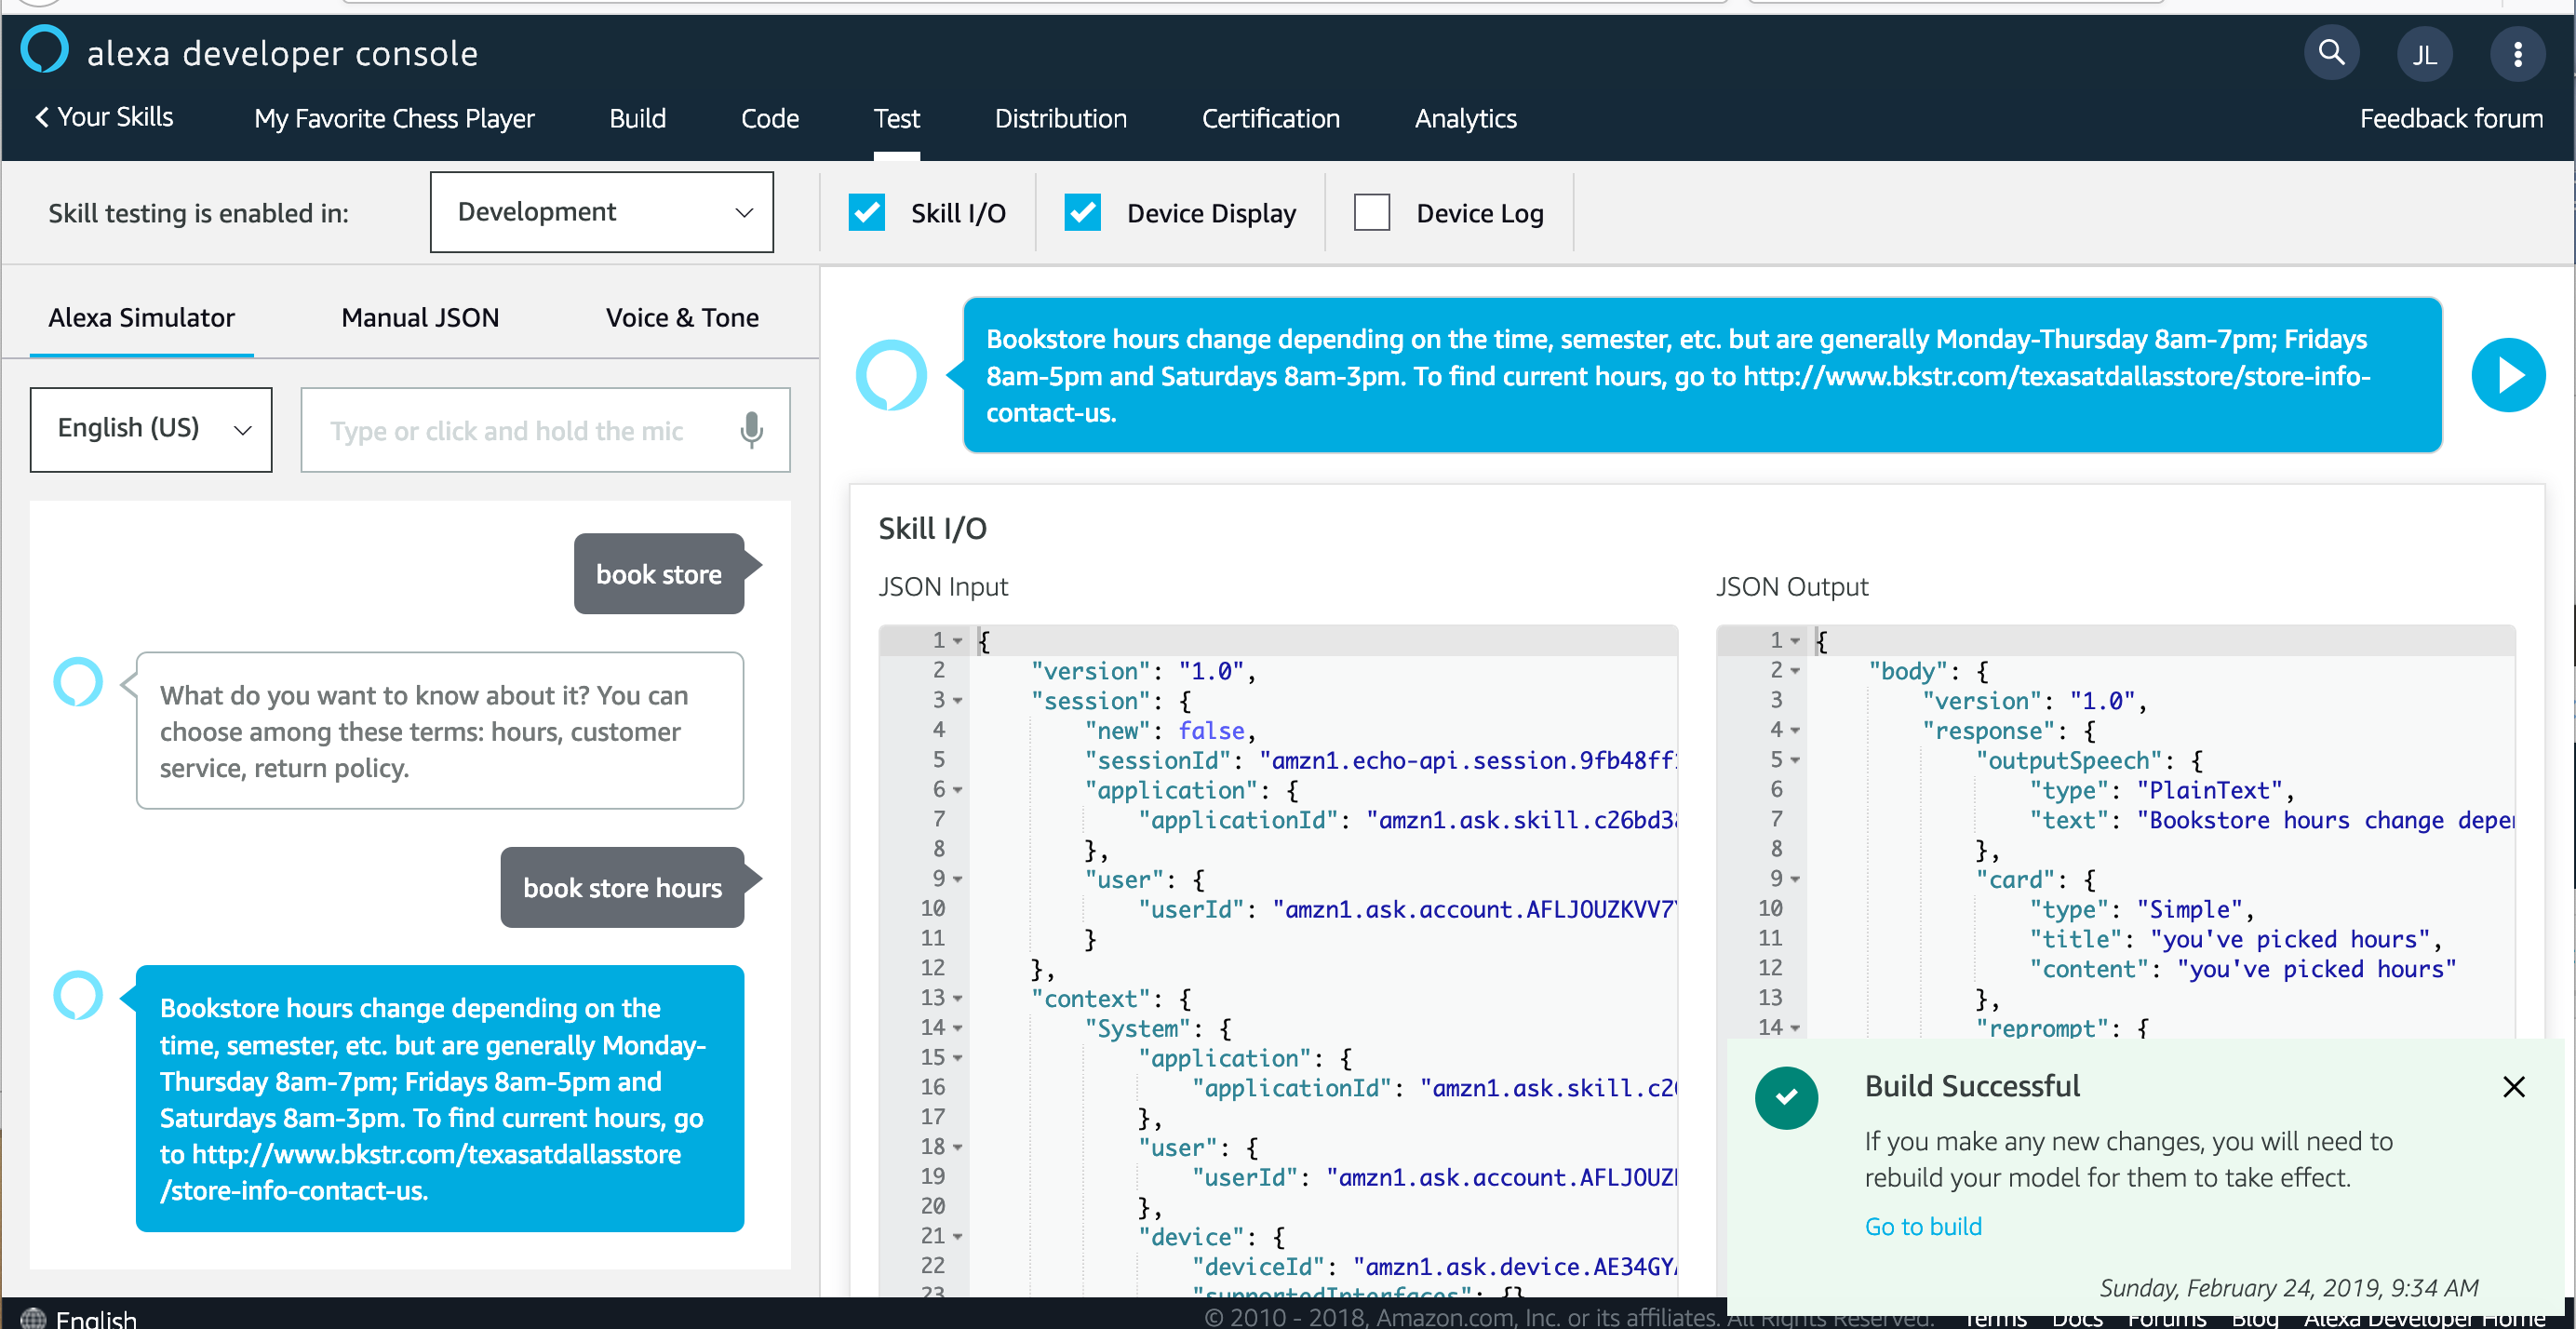Screen dimensions: 2576x1329
Task: Open the Build tab in navigation
Action: (x=637, y=119)
